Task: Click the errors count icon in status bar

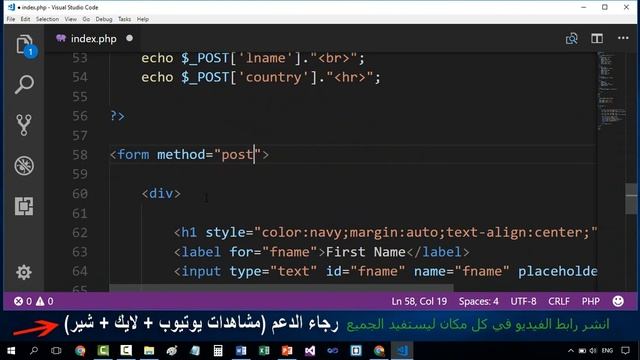Action: 18,301
